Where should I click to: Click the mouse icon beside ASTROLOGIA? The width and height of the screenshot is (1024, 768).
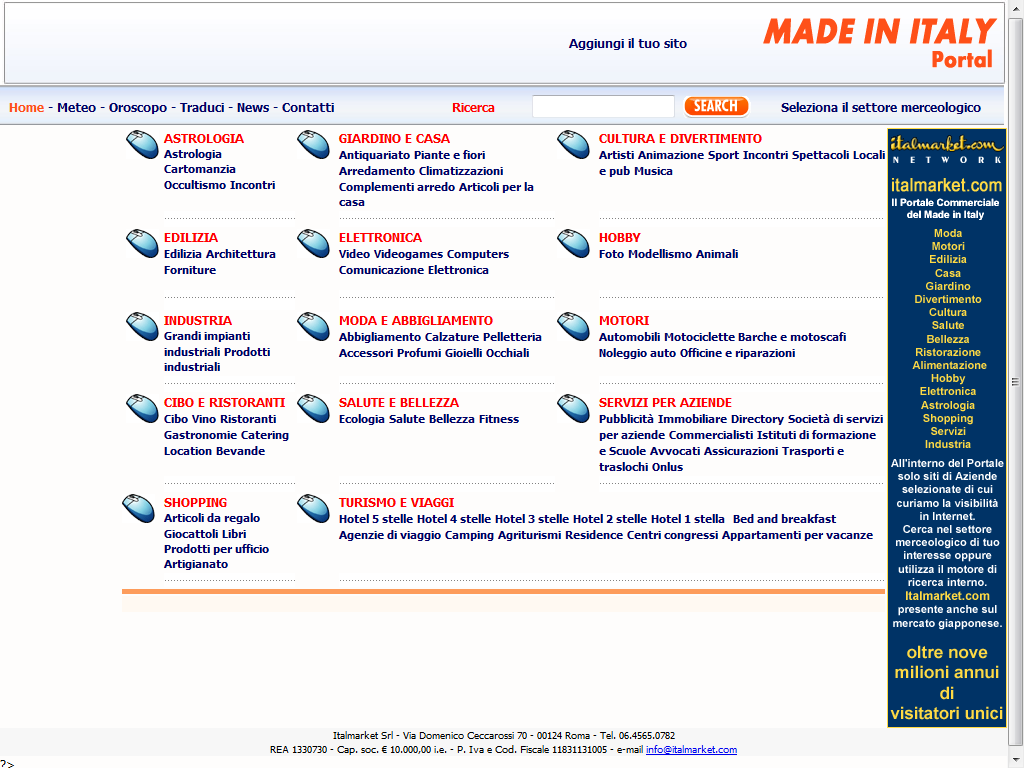pyautogui.click(x=142, y=144)
